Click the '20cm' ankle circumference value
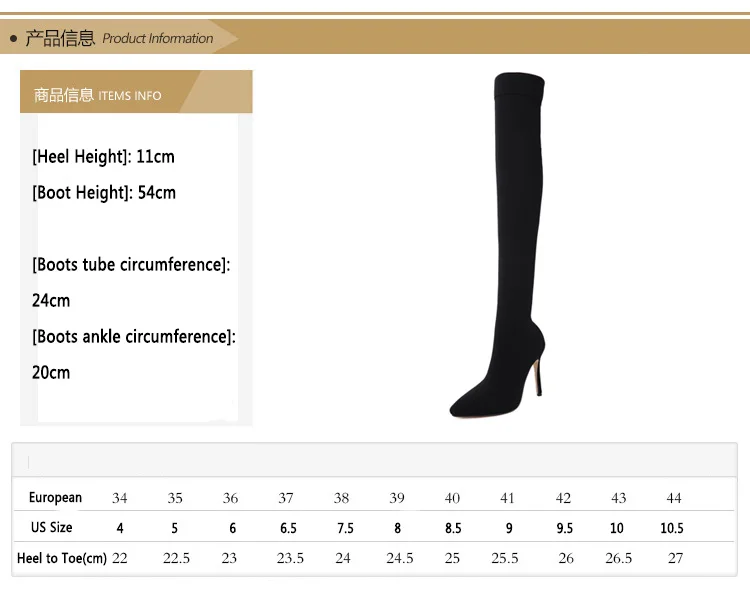Viewport: 750px width, 604px height. point(51,373)
